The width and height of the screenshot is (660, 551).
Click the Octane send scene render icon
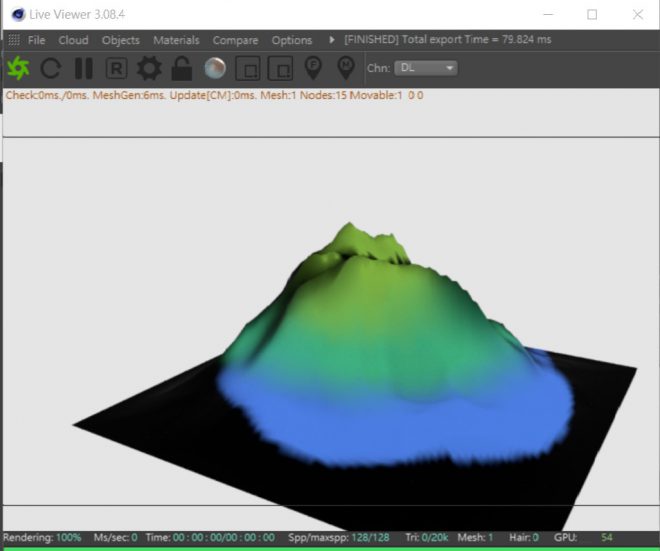coord(19,68)
